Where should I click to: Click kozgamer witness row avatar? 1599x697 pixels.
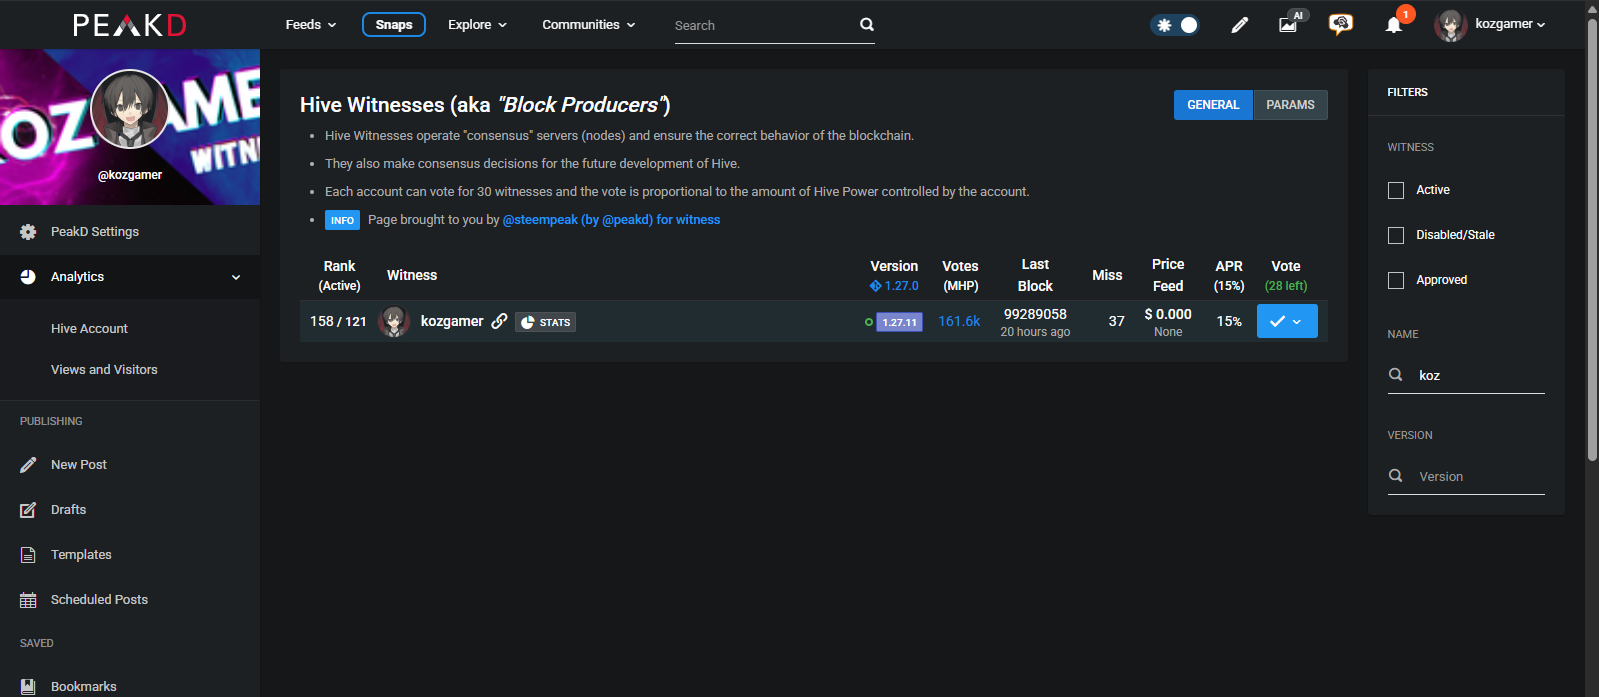click(x=394, y=321)
